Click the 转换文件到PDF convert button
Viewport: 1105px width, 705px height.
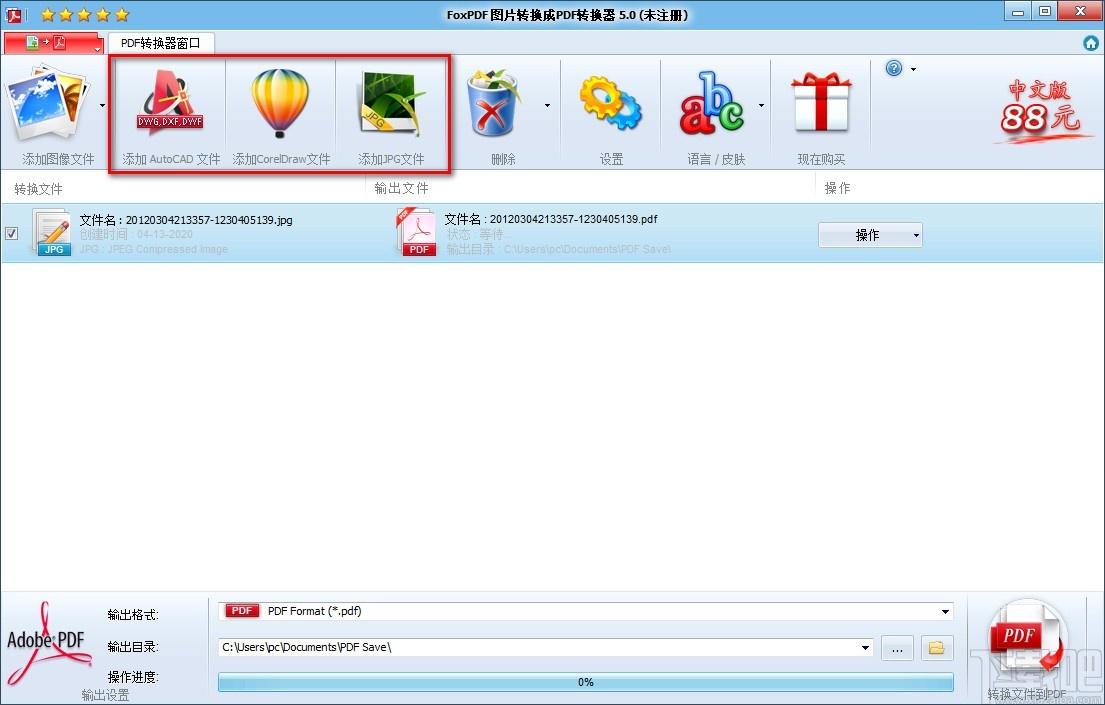[x=1025, y=647]
